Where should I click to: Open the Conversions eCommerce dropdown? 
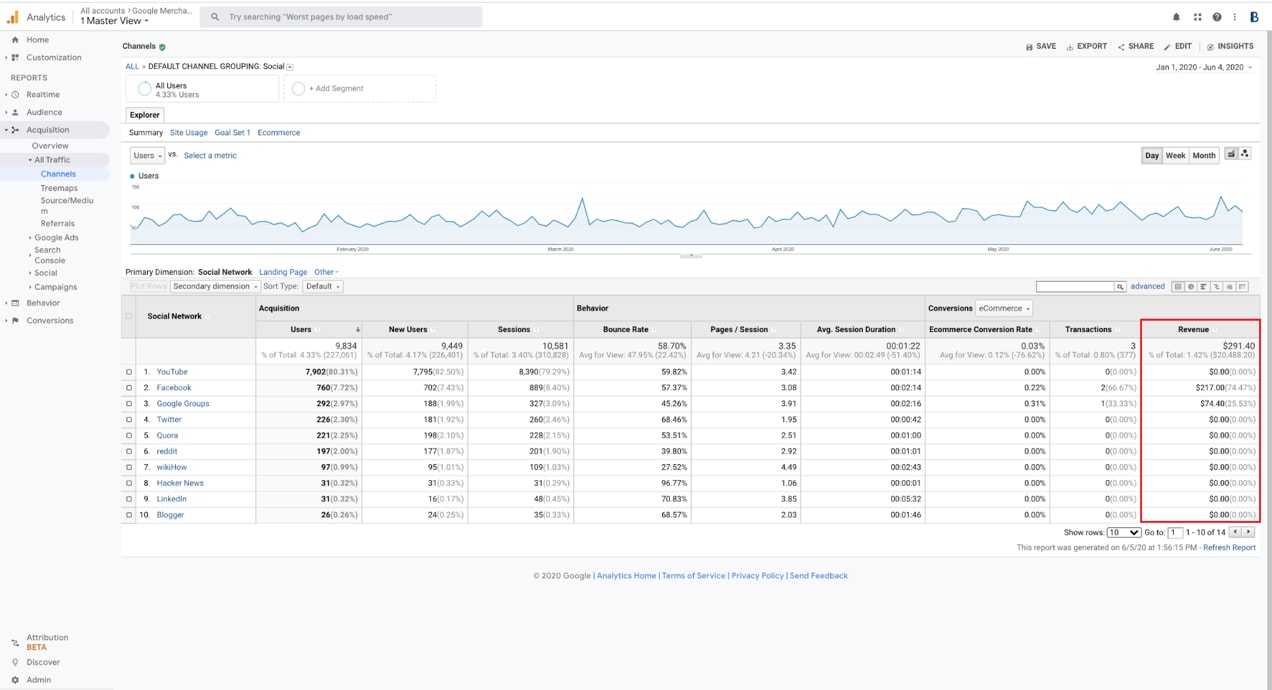(1003, 307)
